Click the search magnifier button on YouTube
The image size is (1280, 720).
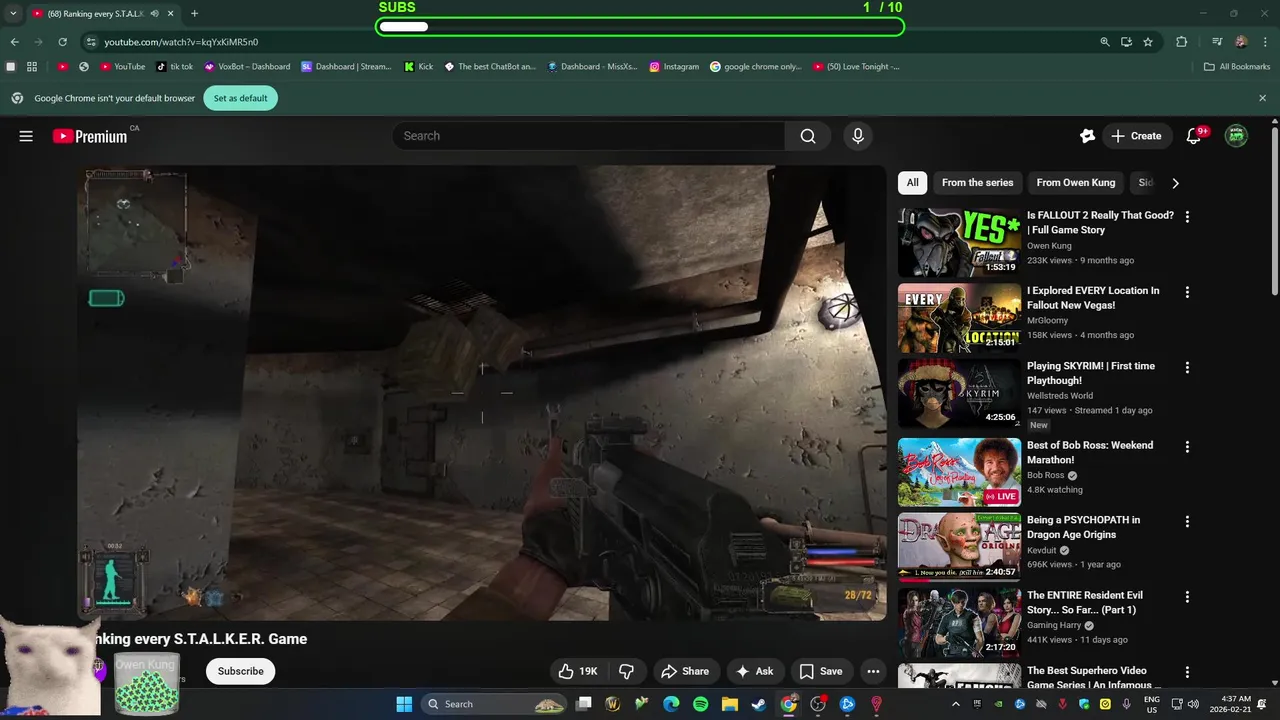[x=808, y=136]
